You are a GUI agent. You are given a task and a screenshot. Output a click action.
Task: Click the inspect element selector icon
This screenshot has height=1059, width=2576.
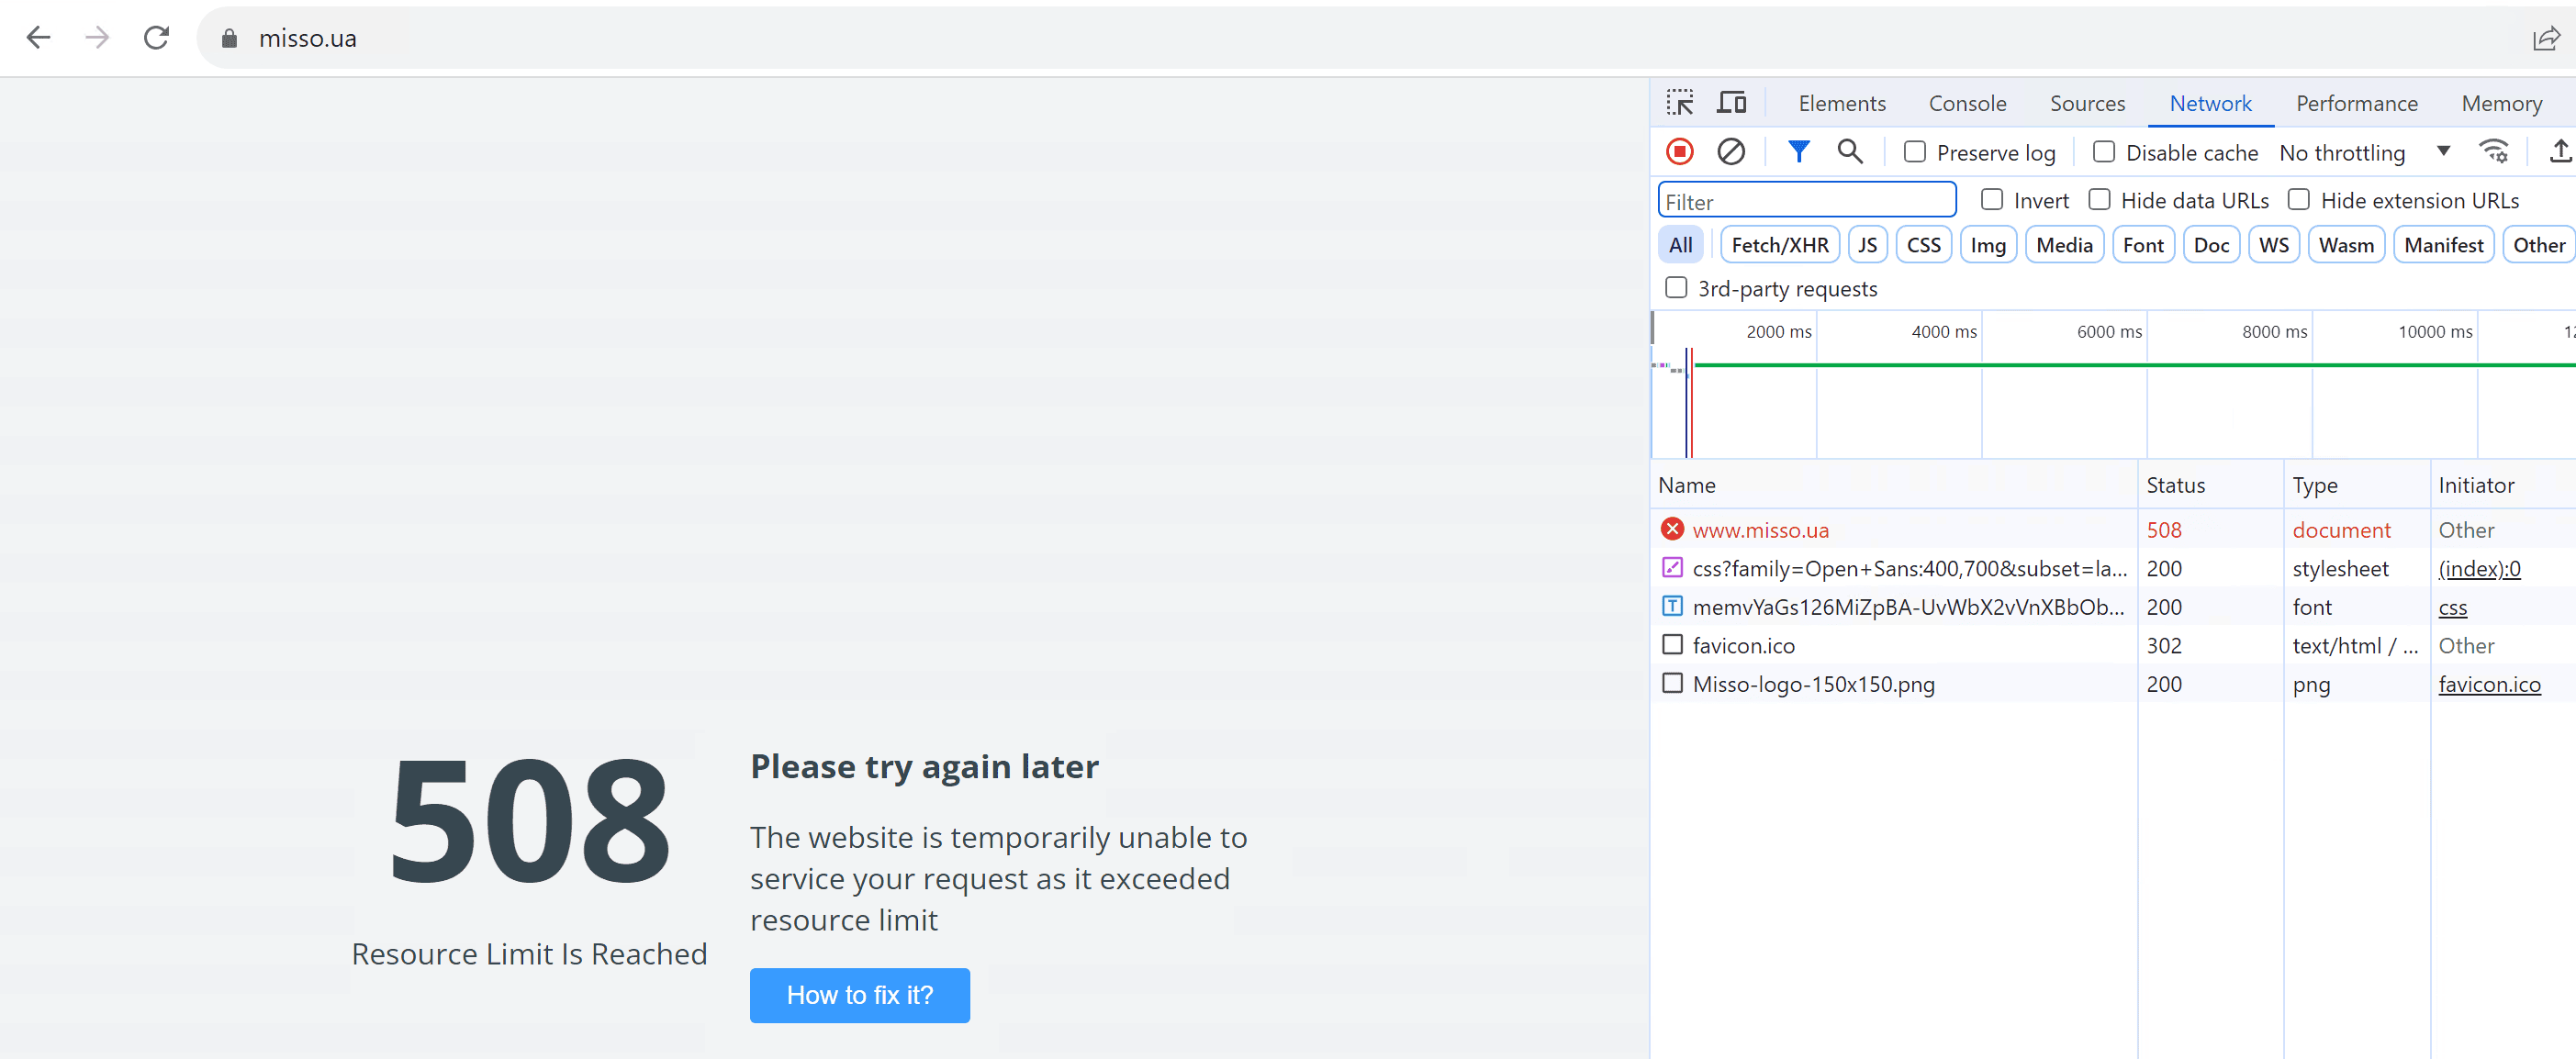pyautogui.click(x=1680, y=103)
